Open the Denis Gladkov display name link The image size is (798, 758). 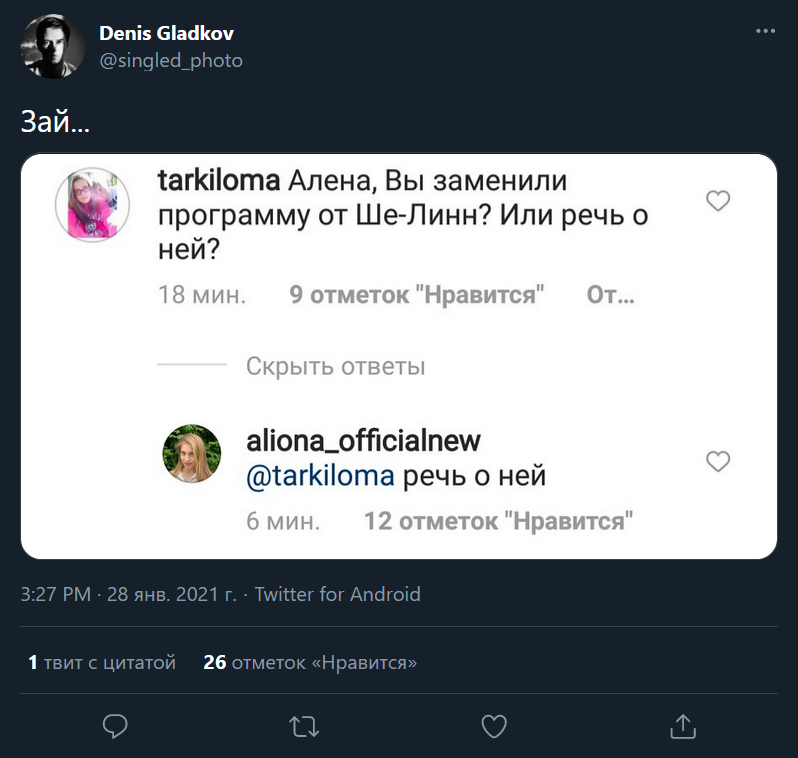click(x=166, y=33)
